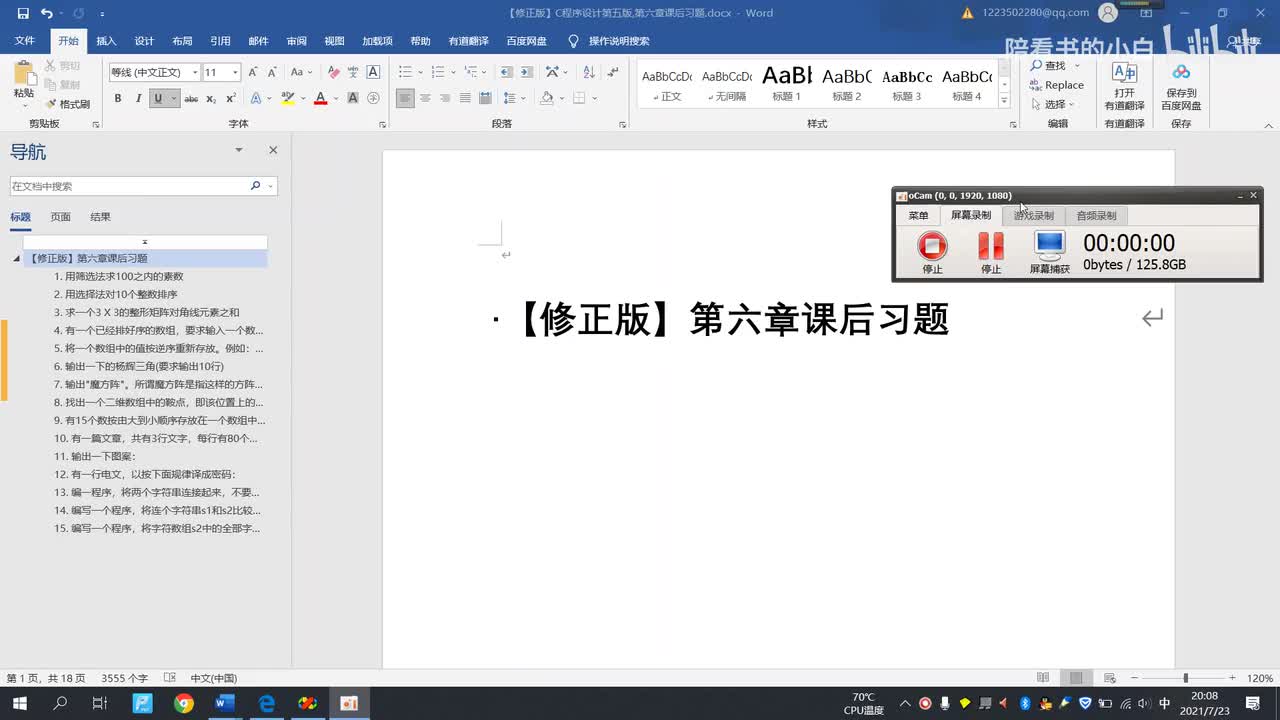This screenshot has width=1280, height=720.
Task: Click the Replace button
Action: 1057,85
